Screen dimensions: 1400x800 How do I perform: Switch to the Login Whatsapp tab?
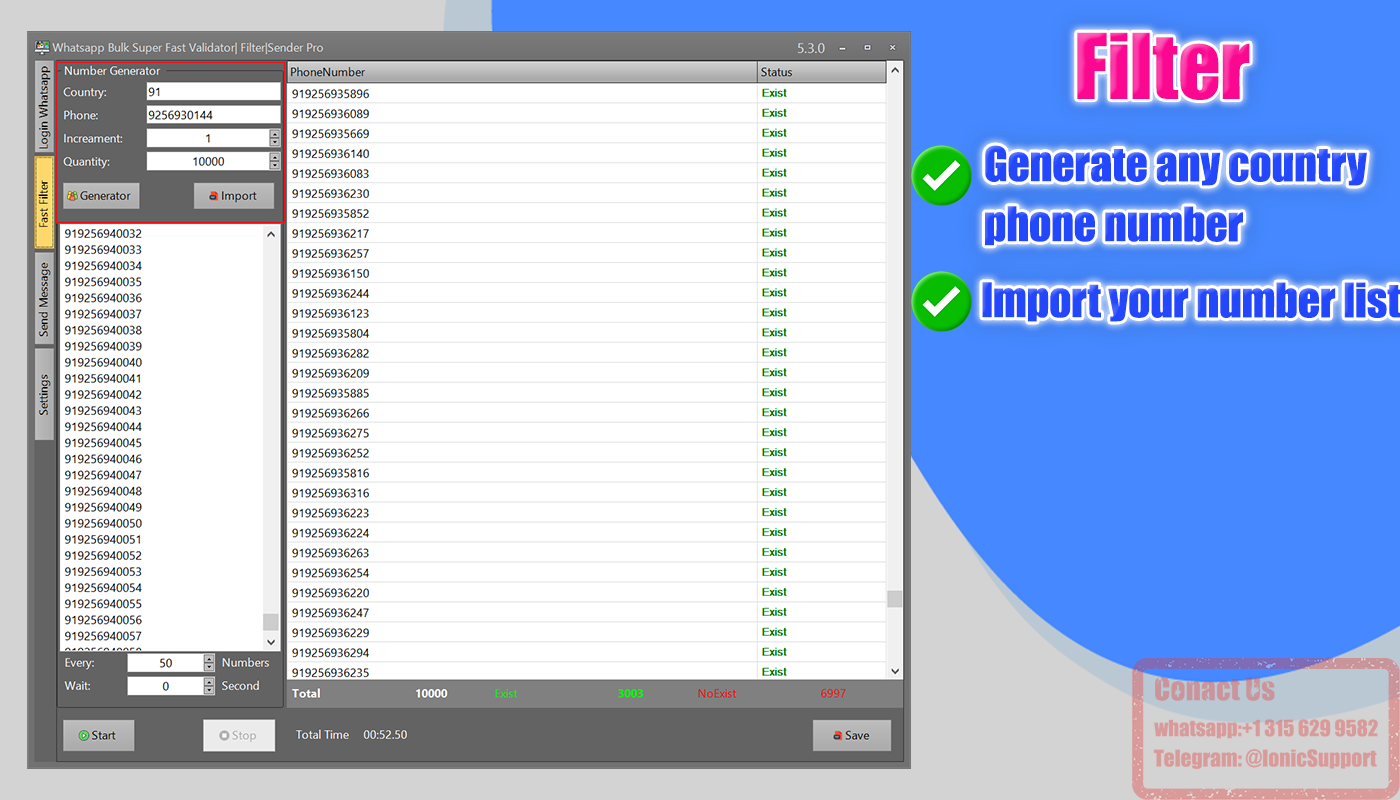point(44,108)
